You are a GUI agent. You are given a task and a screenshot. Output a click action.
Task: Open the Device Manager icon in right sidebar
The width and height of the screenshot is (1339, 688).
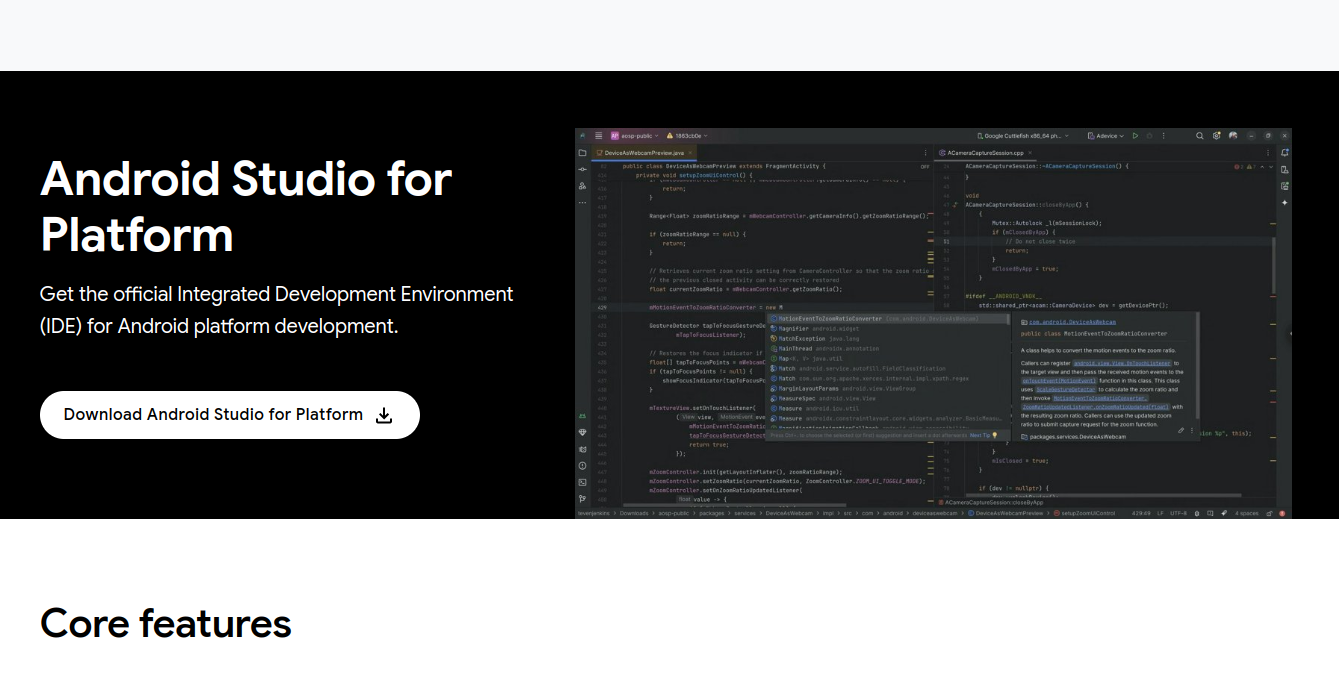(1285, 170)
